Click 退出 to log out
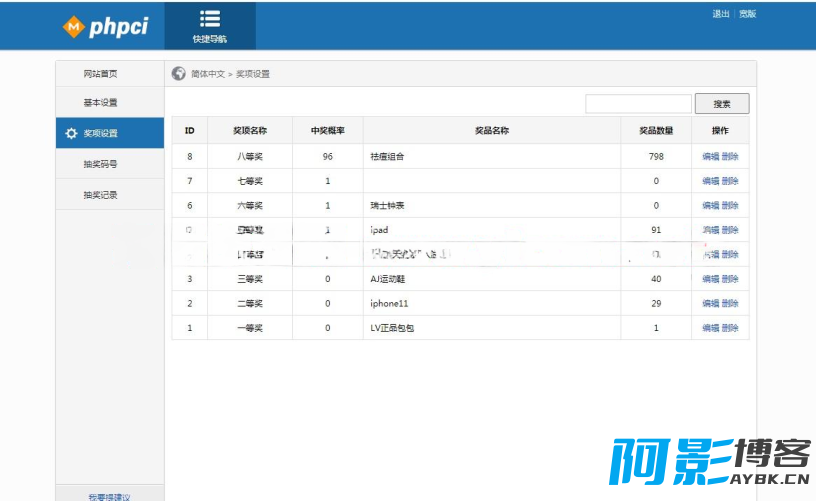The image size is (816, 501). coord(721,14)
